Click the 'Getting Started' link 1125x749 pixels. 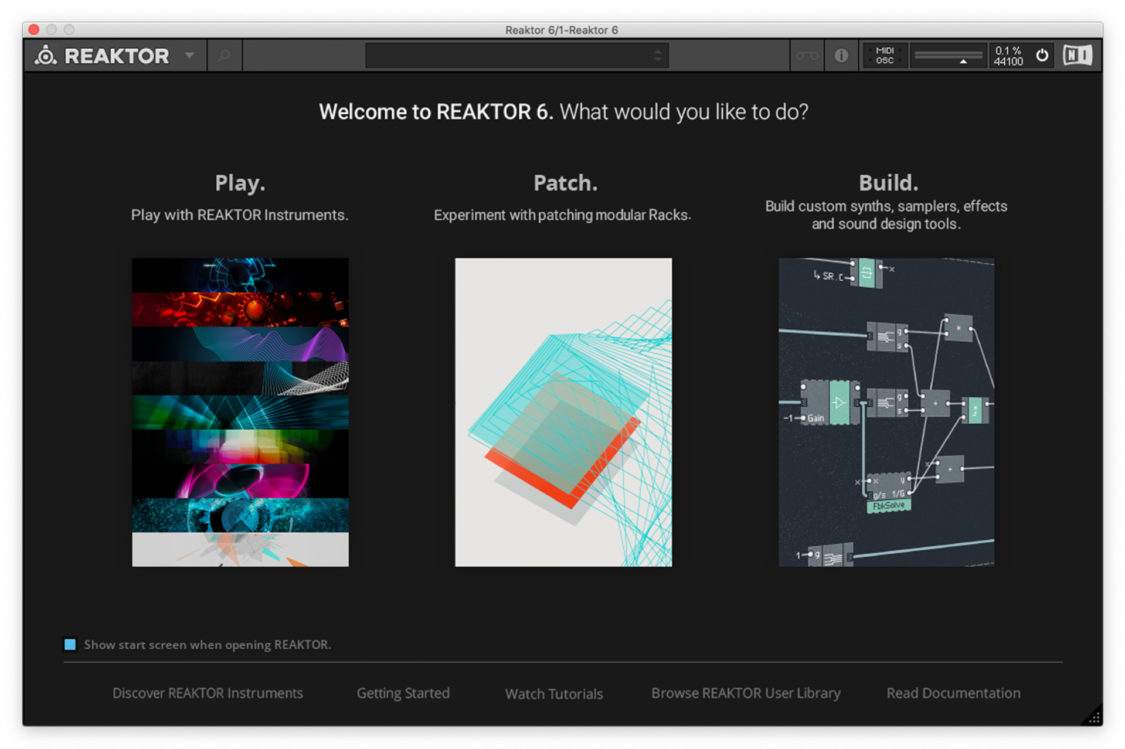[403, 693]
